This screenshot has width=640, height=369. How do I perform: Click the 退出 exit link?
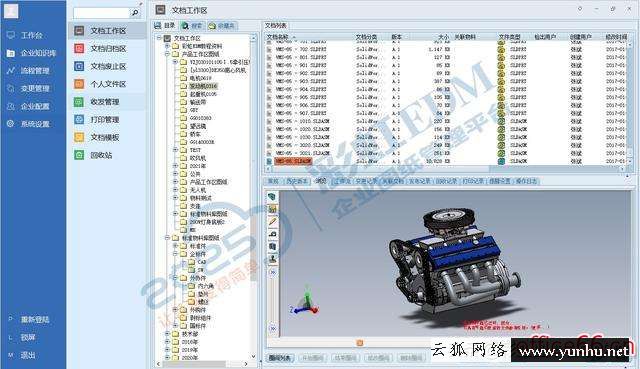(28, 355)
